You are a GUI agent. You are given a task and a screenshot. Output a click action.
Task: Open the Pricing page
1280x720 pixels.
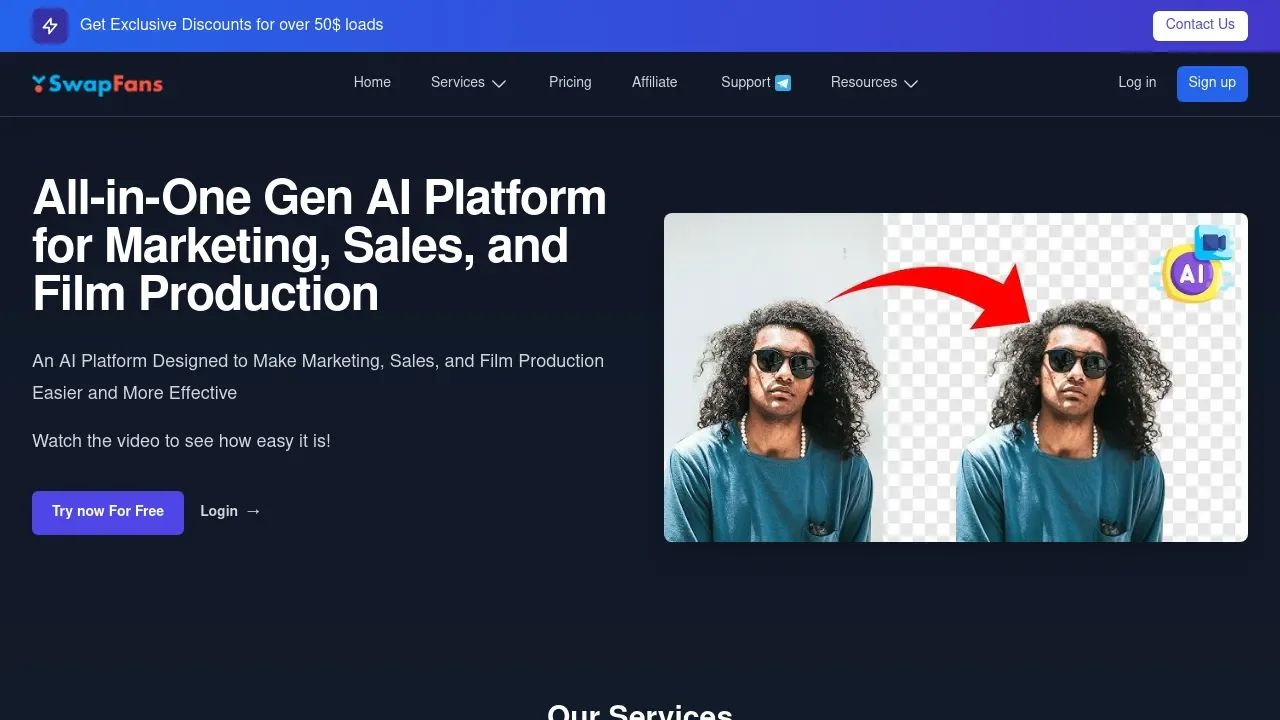[570, 83]
